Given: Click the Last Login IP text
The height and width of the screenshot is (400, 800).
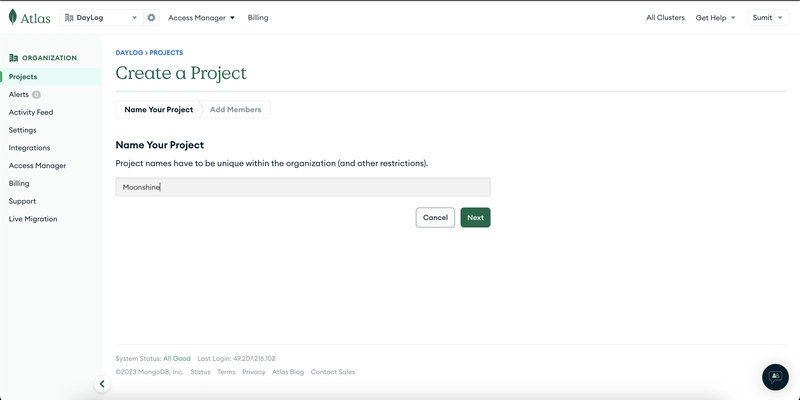Looking at the screenshot, I should point(236,359).
